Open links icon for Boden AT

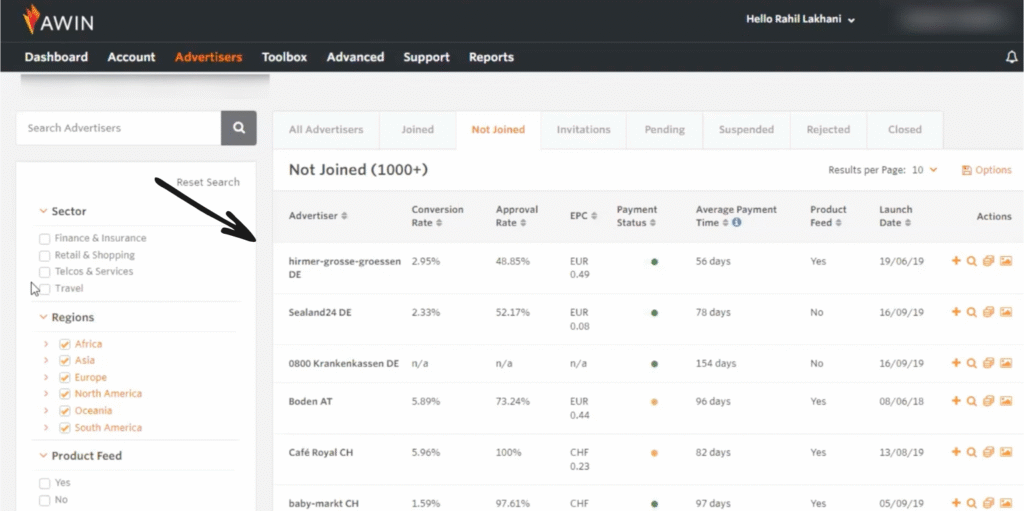click(x=988, y=401)
